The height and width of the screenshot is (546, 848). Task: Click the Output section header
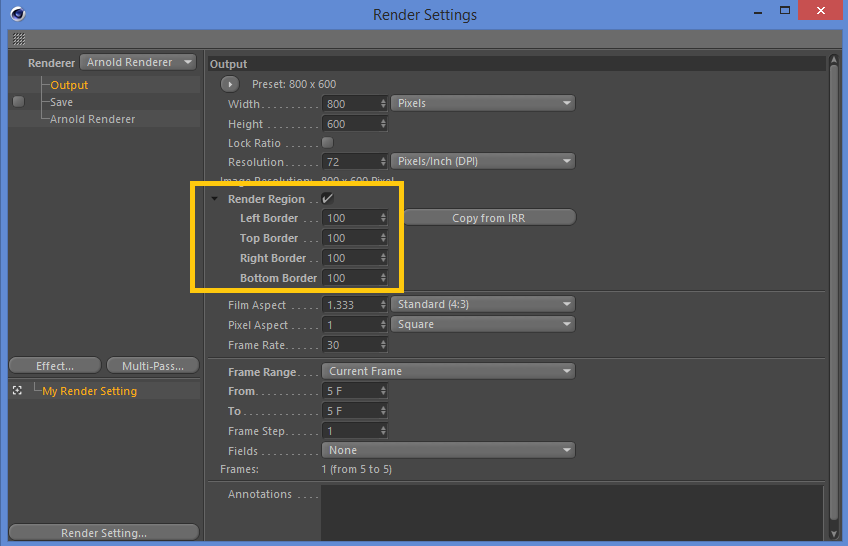[517, 64]
